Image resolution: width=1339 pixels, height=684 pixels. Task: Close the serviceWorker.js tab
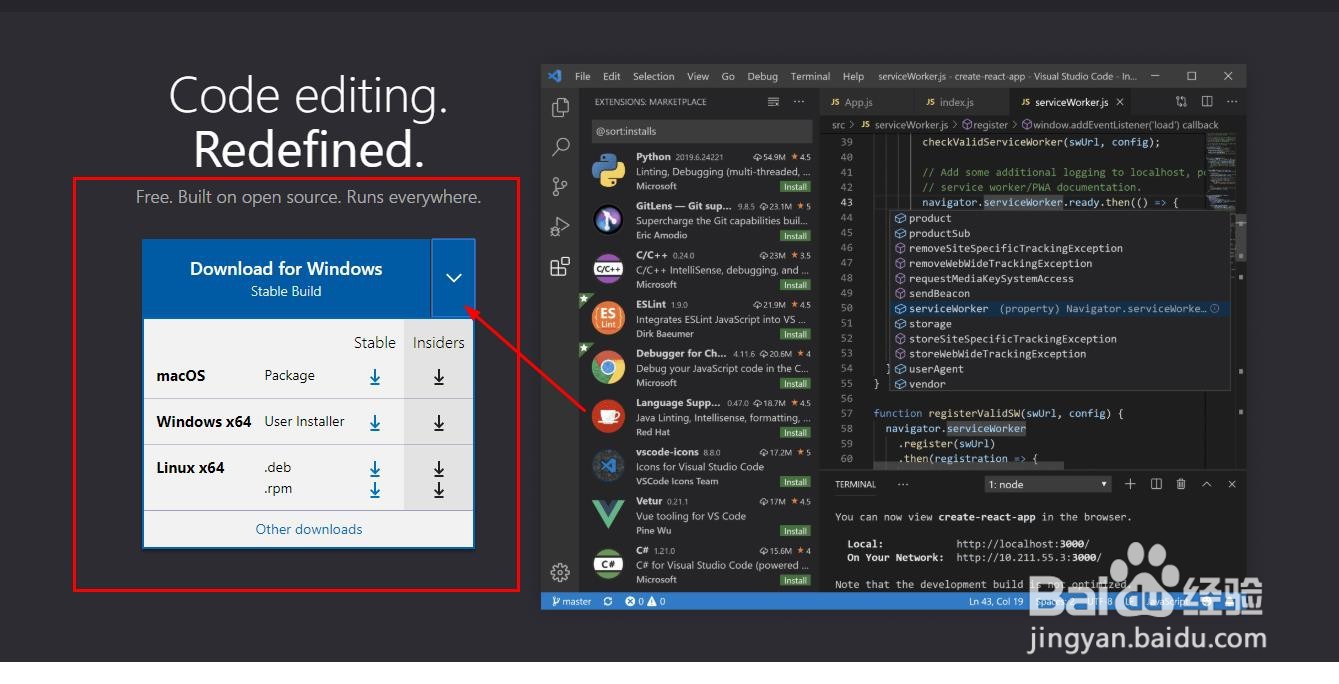coord(1120,102)
